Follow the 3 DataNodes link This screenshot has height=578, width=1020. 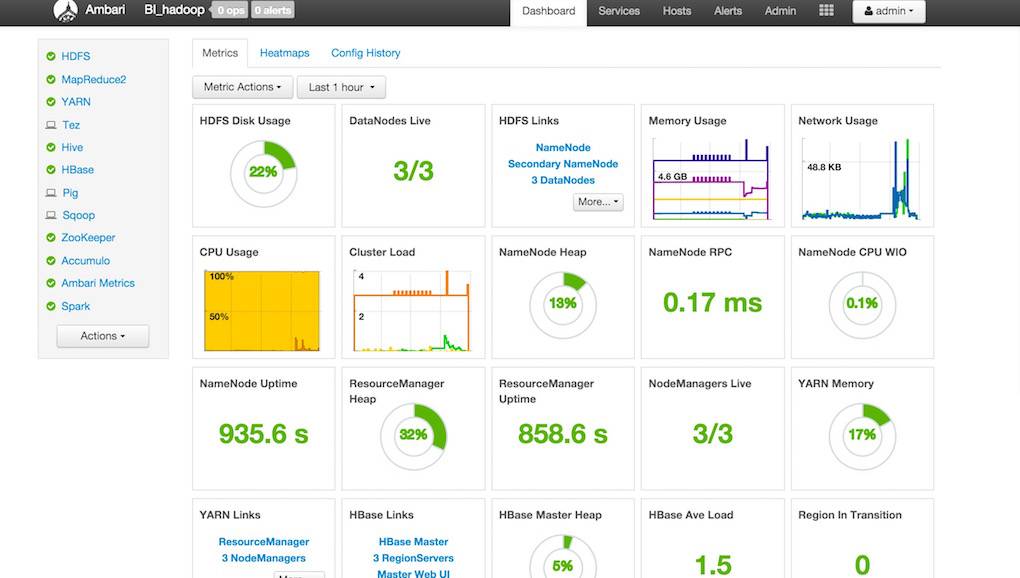(563, 180)
